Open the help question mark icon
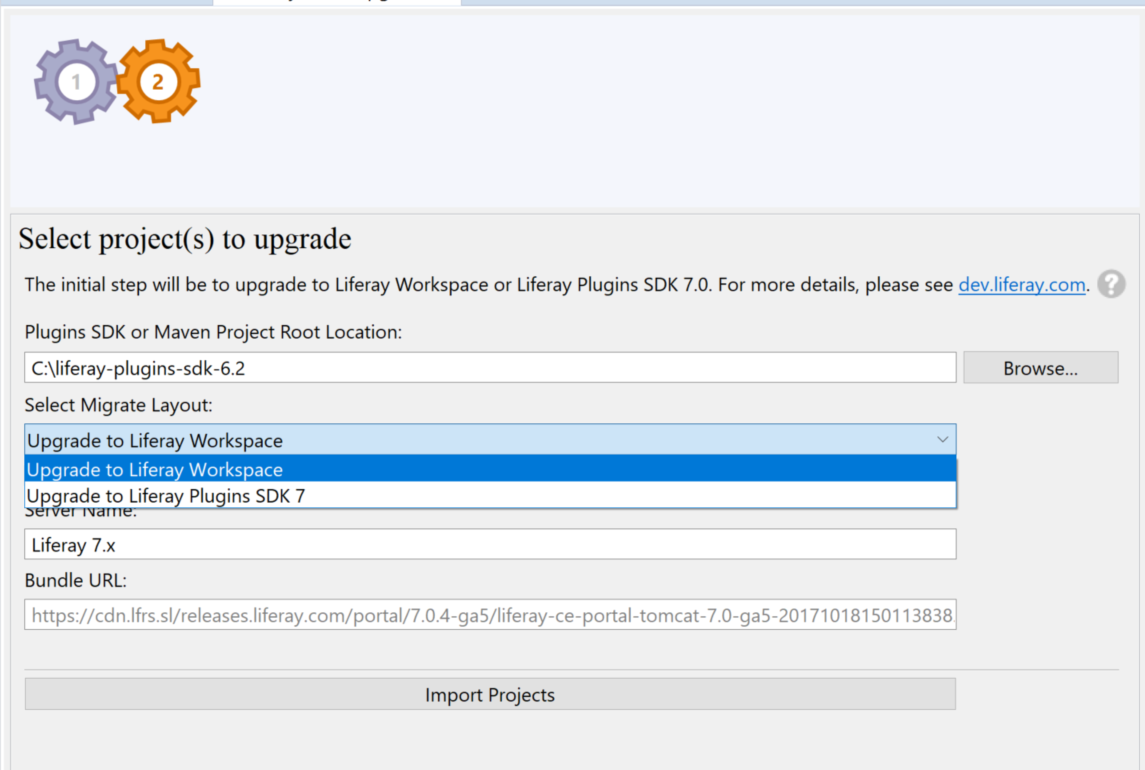The height and width of the screenshot is (770, 1145). click(x=1111, y=284)
